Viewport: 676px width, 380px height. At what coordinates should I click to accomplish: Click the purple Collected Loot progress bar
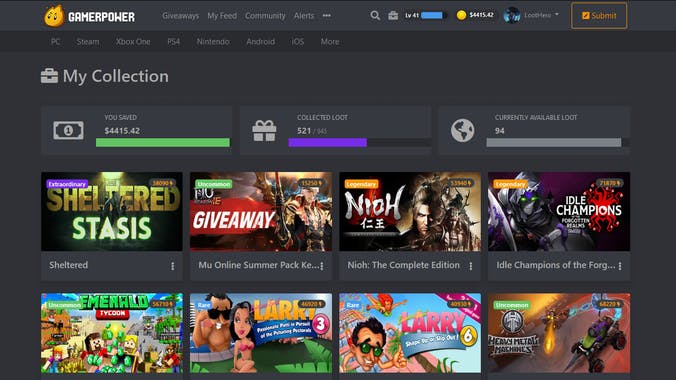[x=328, y=142]
